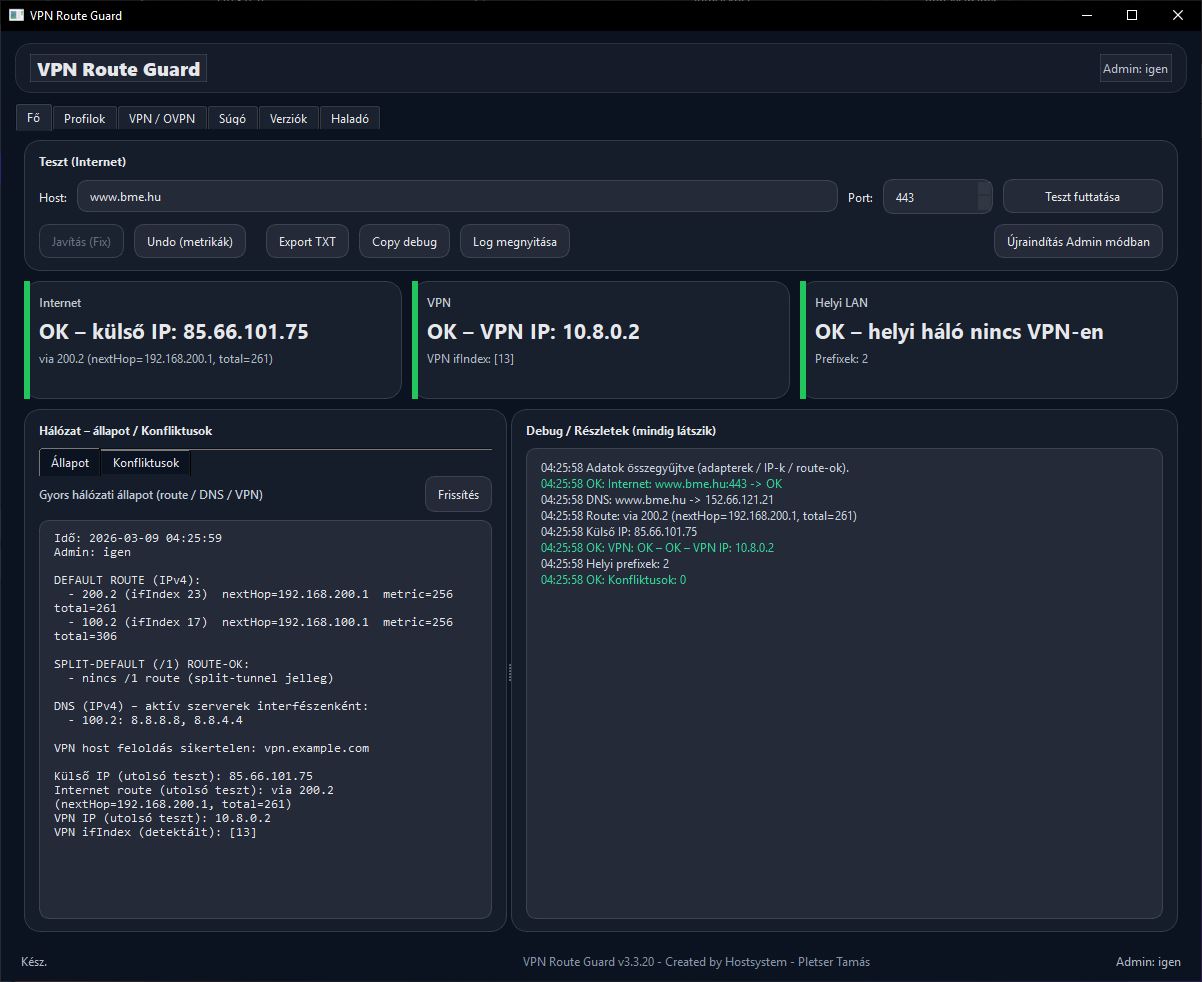Run the test with Teszt futtatása
Screen dimensions: 1202x982
(x=1082, y=197)
